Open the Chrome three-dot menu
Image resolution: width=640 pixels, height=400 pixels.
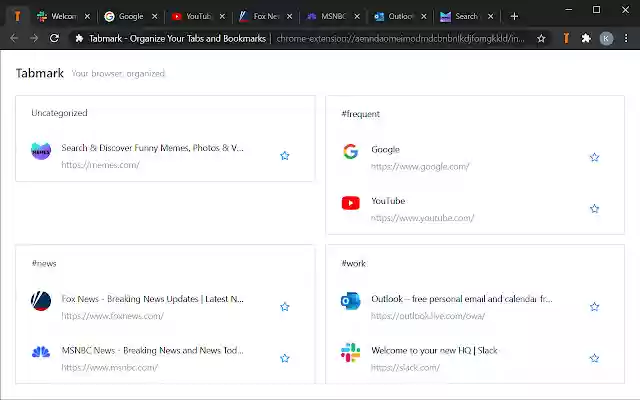pyautogui.click(x=626, y=38)
